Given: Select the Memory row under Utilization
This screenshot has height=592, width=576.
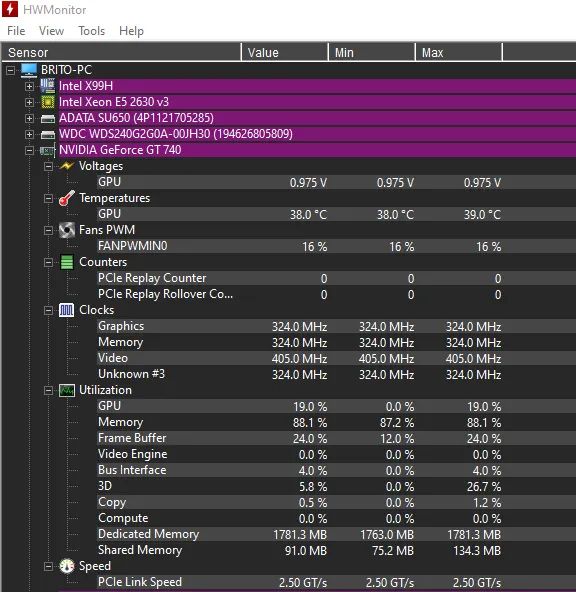Looking at the screenshot, I should pos(337,422).
